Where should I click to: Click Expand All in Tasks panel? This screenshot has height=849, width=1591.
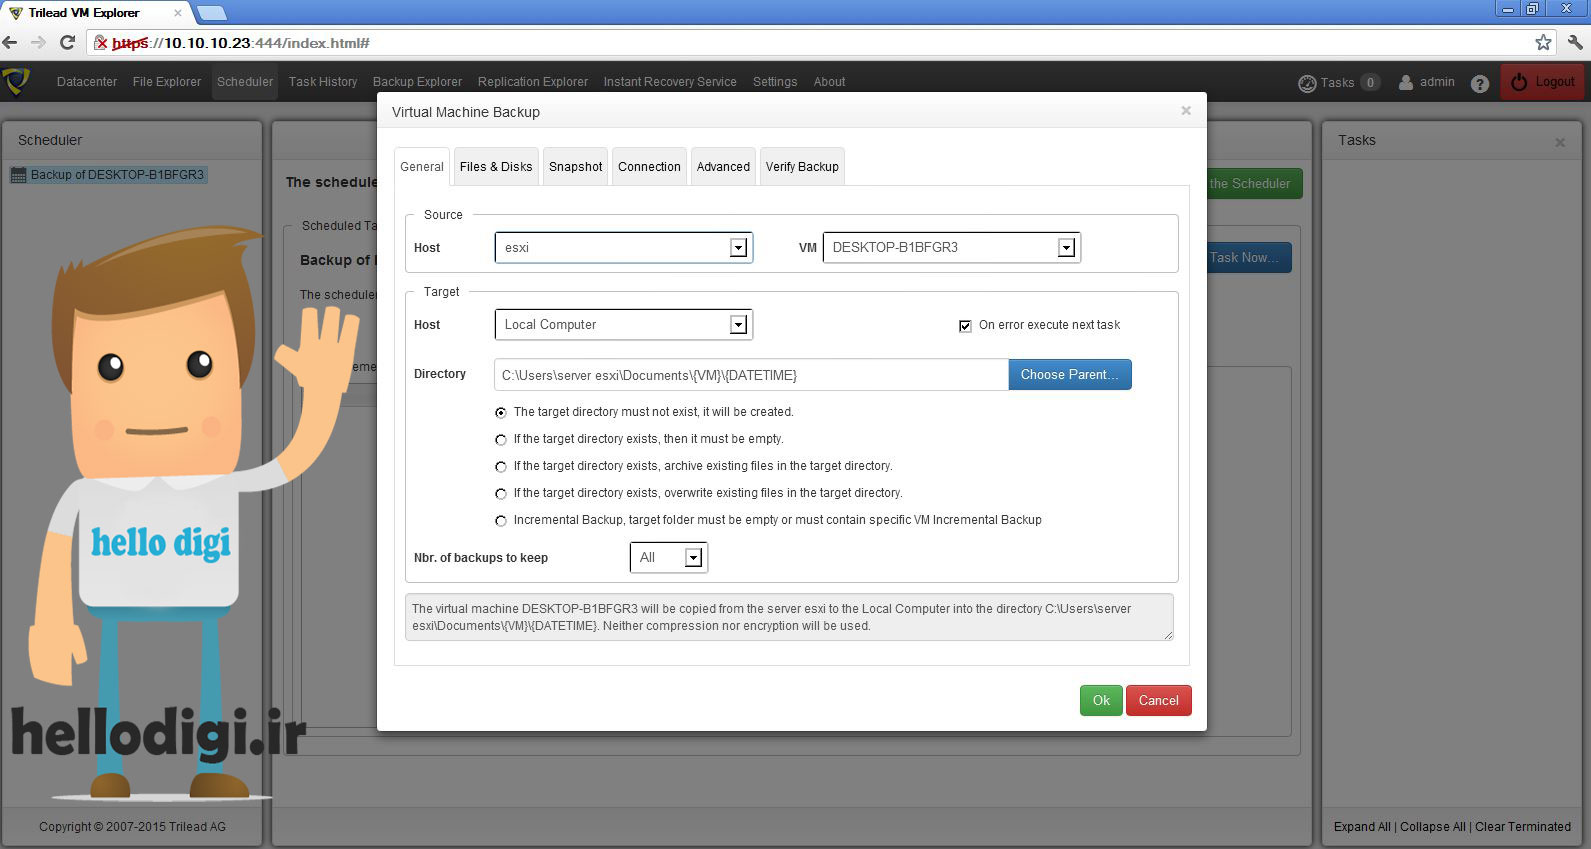1362,827
